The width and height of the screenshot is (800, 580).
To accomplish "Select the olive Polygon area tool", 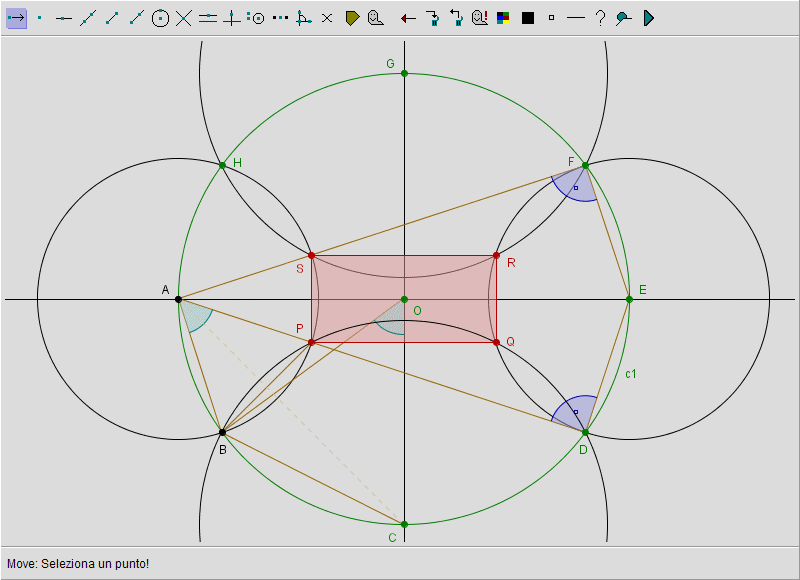I will (x=352, y=18).
